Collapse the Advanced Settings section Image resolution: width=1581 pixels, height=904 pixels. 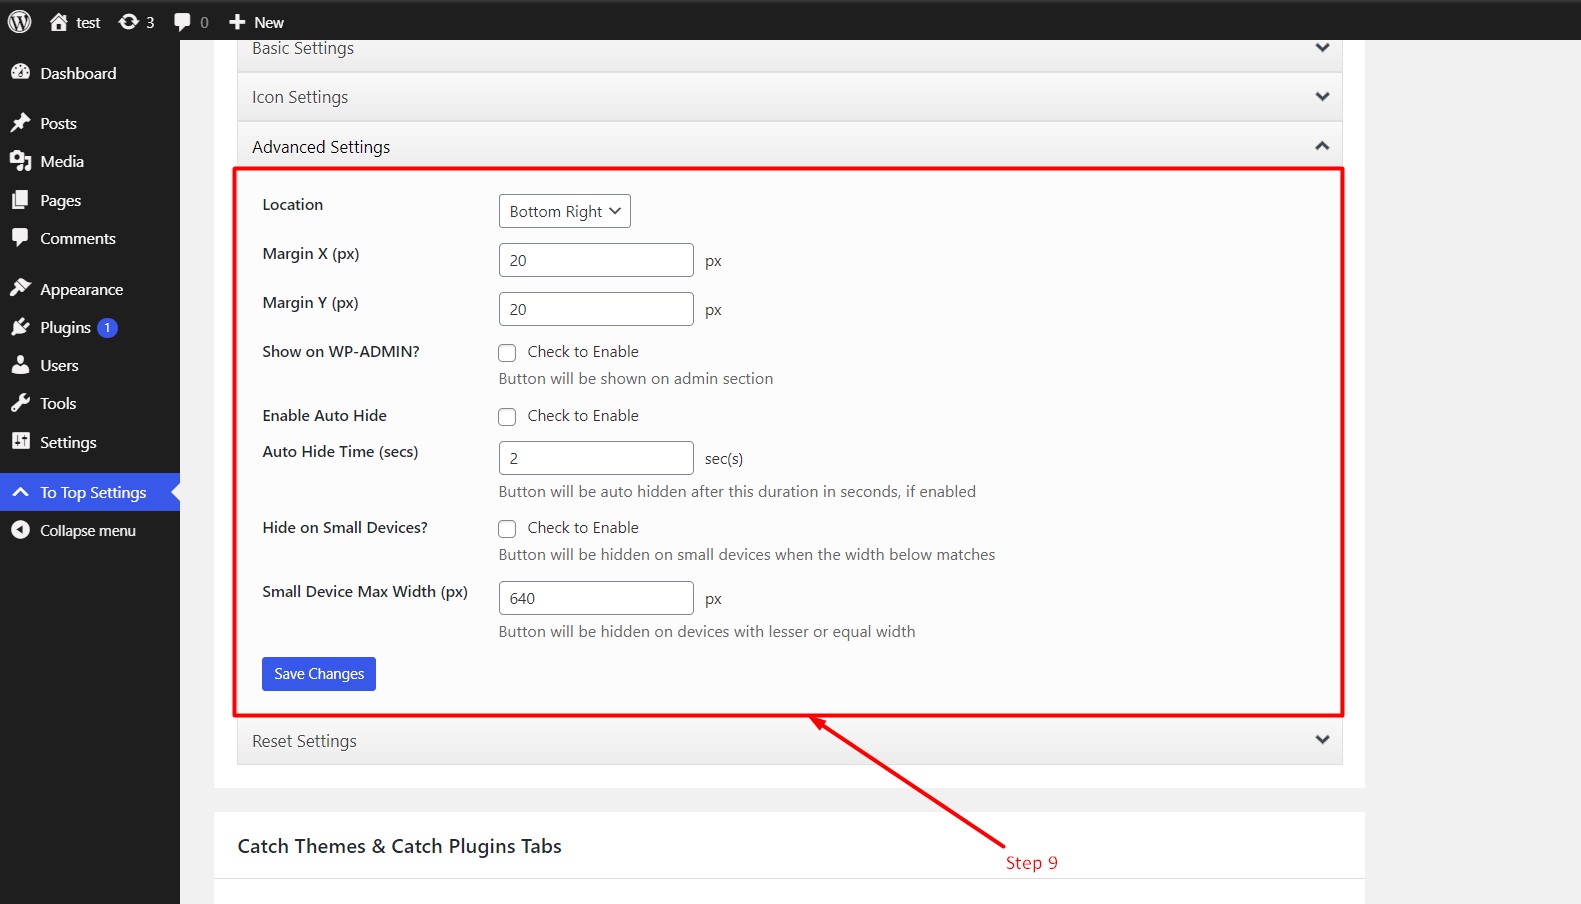789,146
